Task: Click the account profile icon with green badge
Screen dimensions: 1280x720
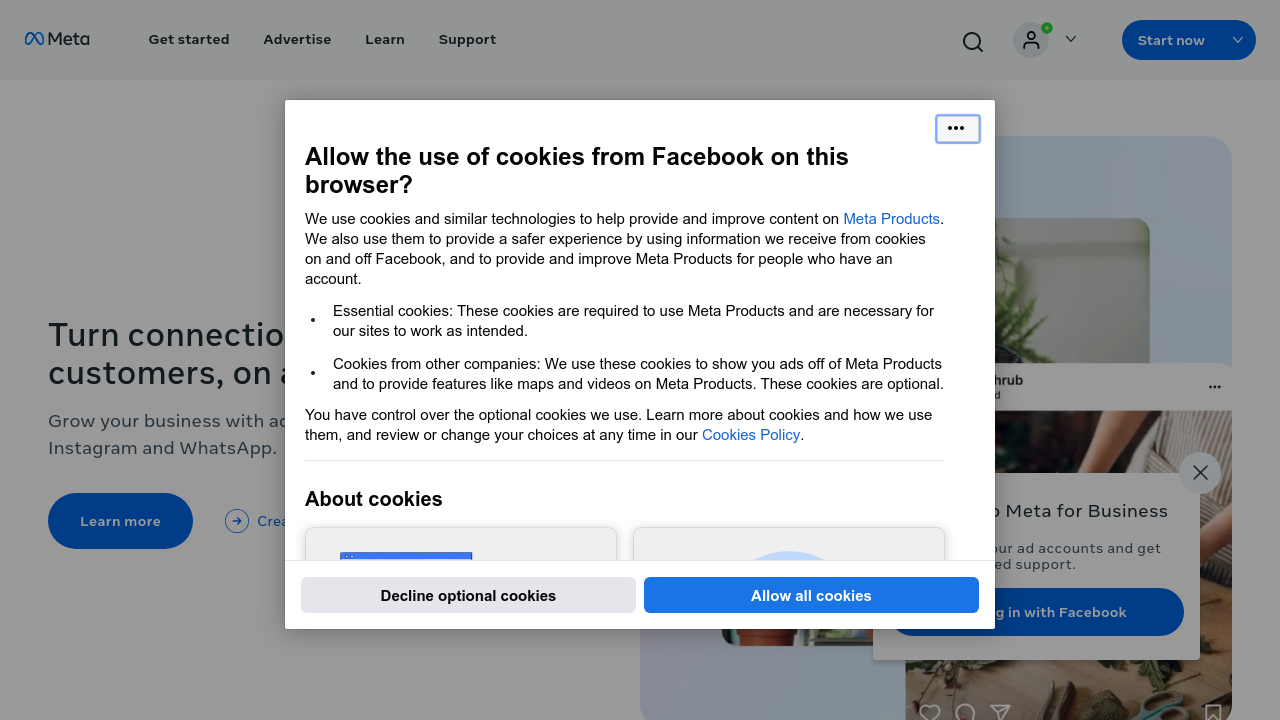Action: pos(1031,39)
